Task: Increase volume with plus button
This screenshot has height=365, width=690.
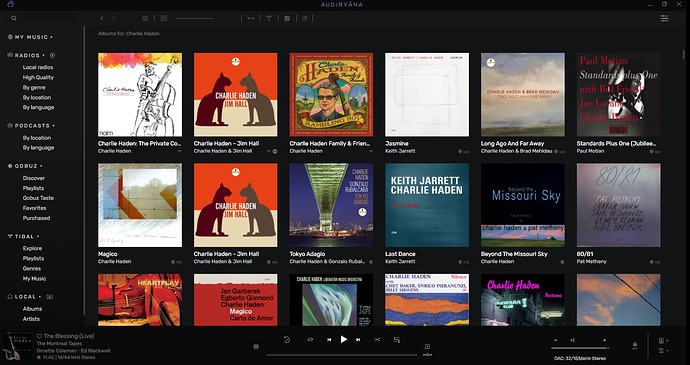Action: click(604, 340)
